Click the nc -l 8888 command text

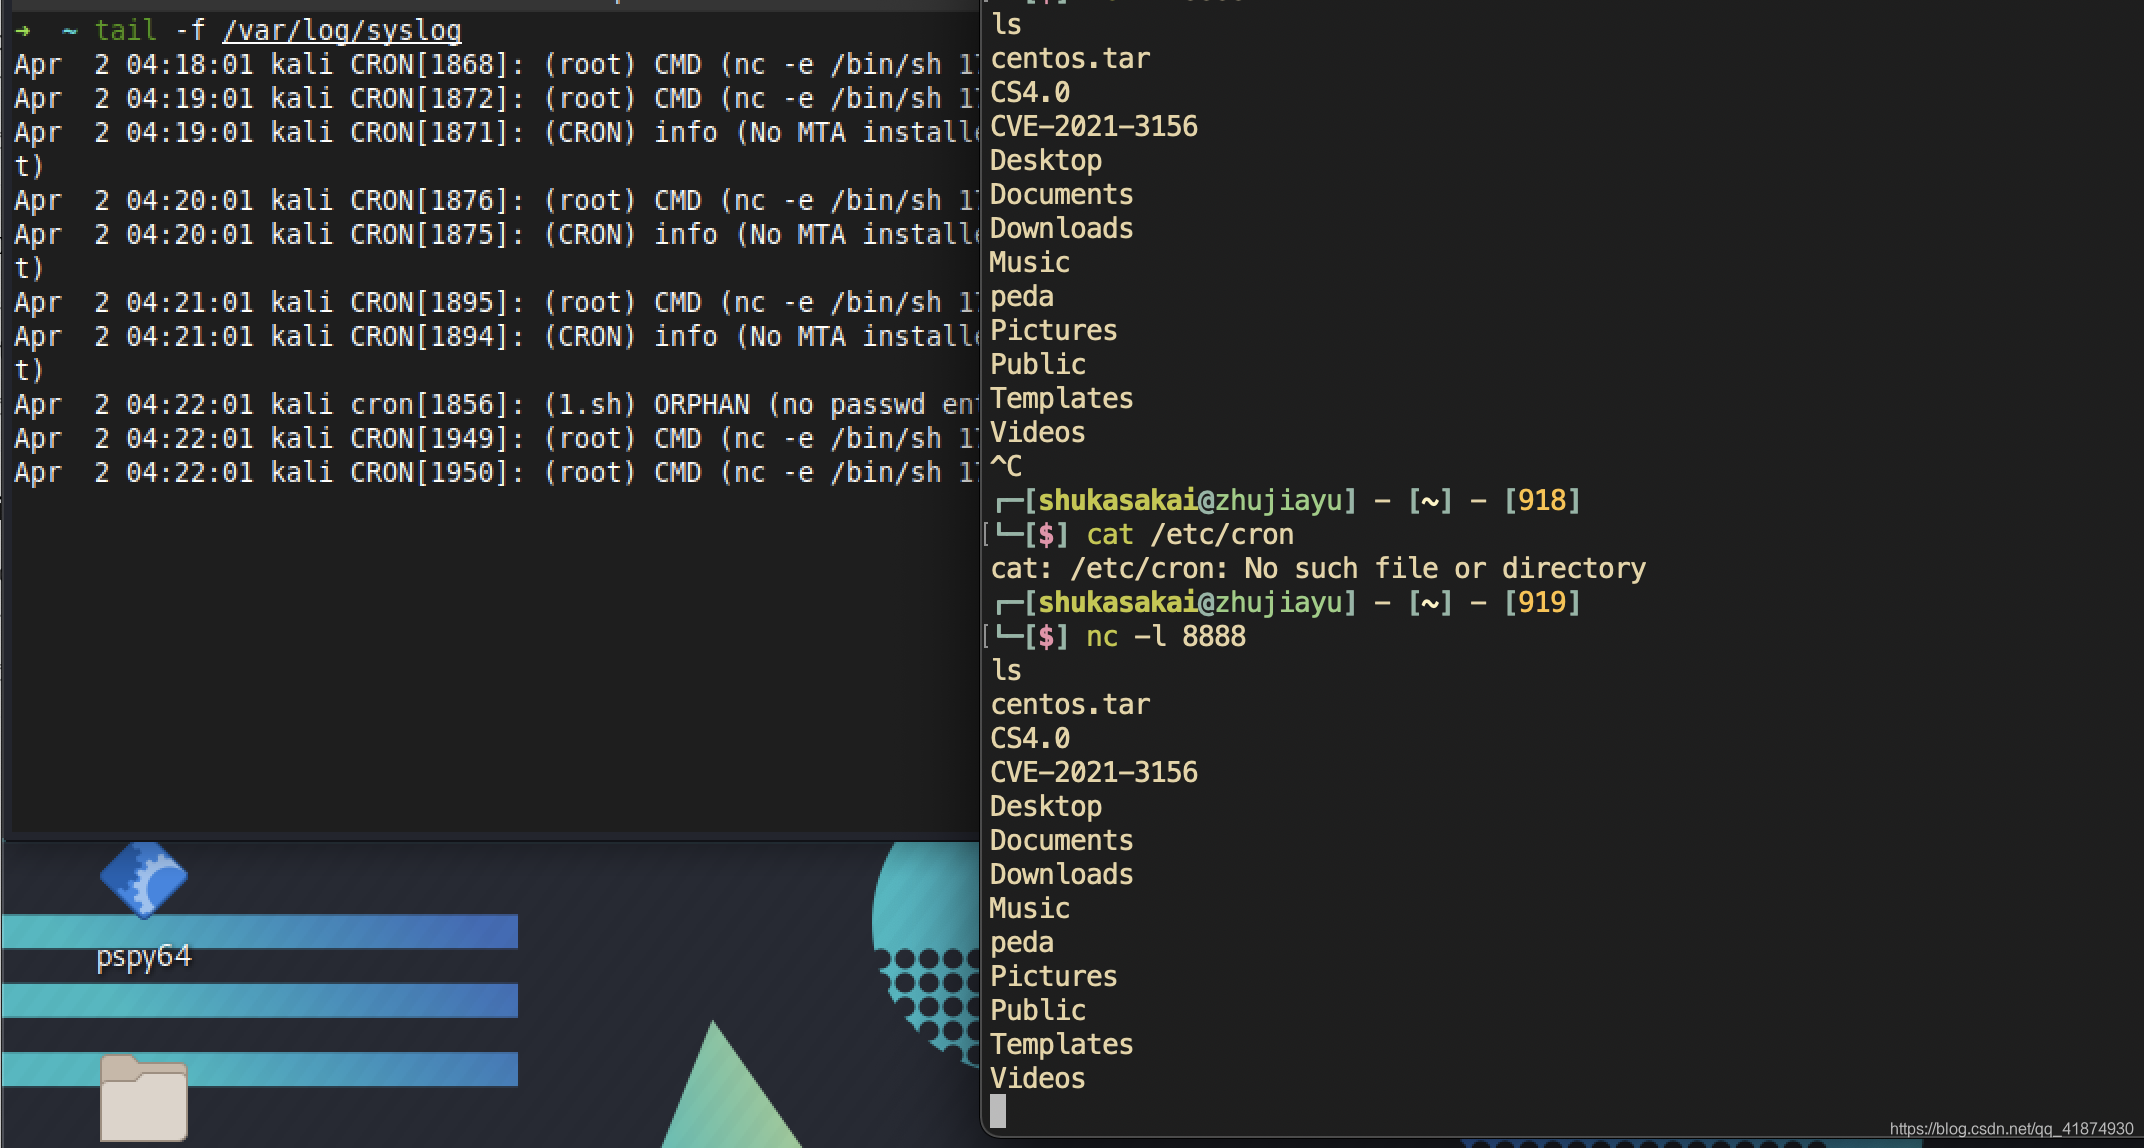click(x=1166, y=636)
